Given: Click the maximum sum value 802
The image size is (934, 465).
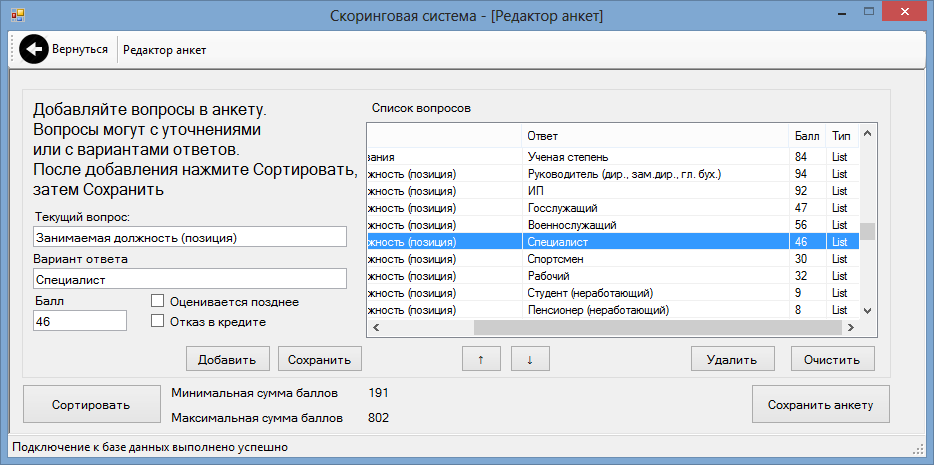Looking at the screenshot, I should [x=378, y=418].
